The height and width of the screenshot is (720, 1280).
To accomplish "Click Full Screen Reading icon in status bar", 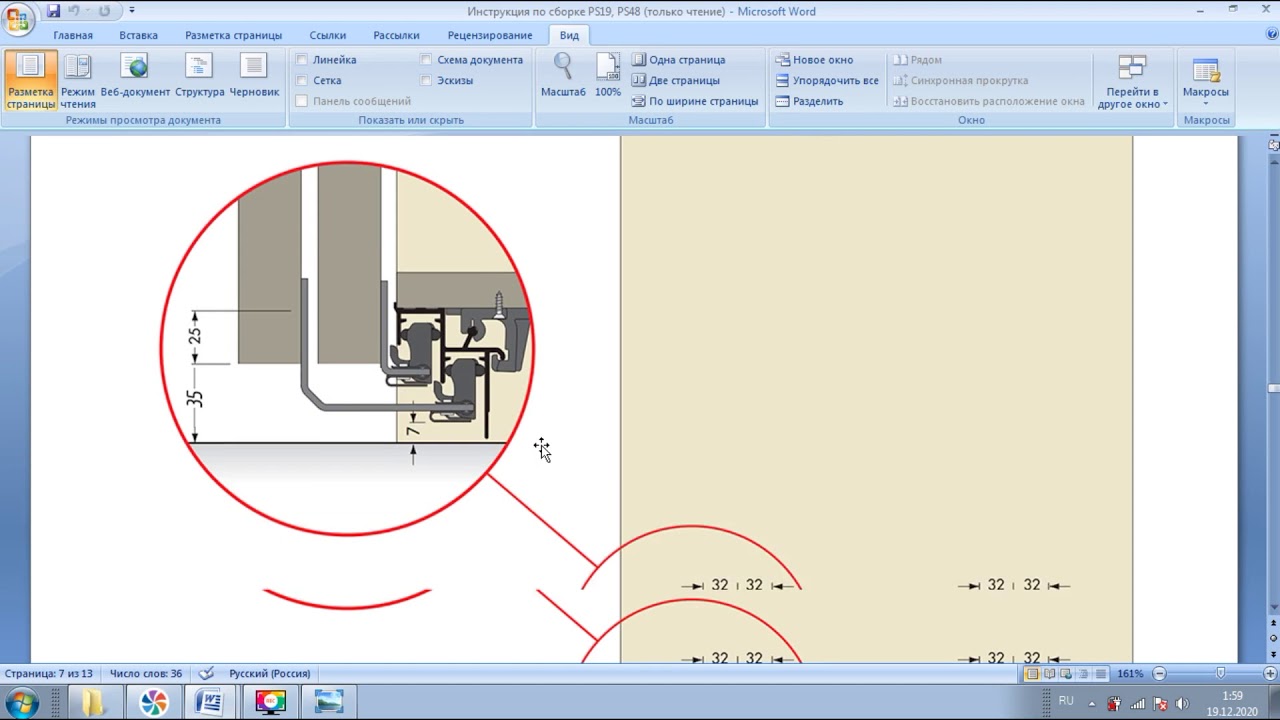I will 1049,674.
